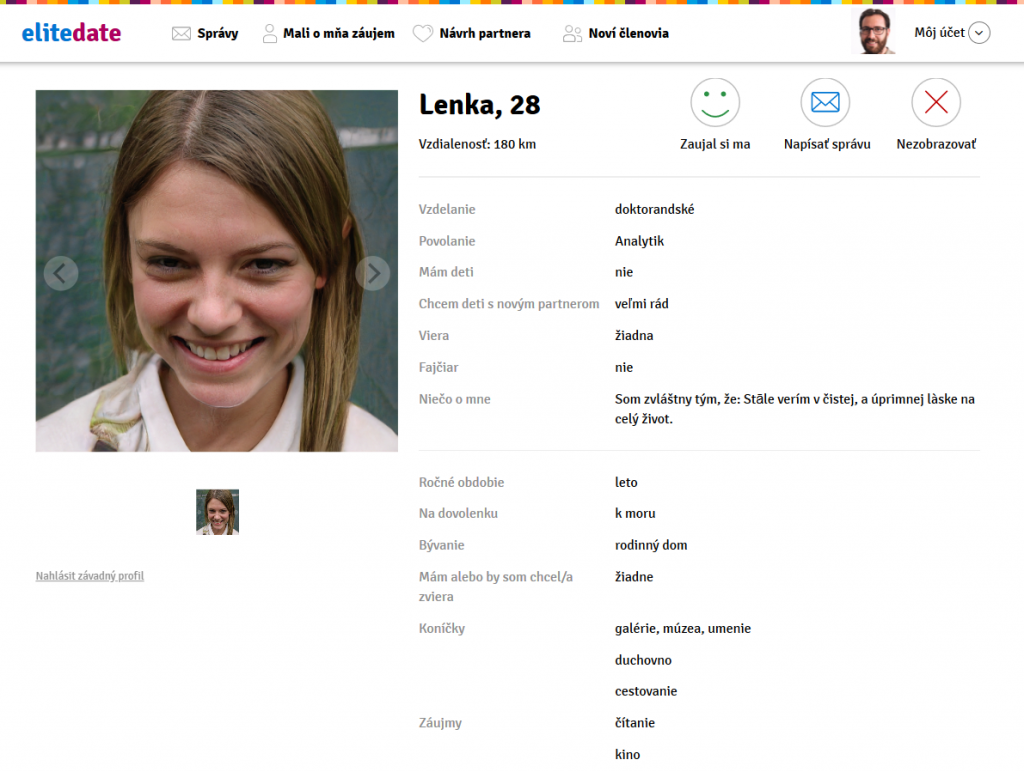Click the heart icon beside Návrh partnera
Viewport: 1024px width, 772px height.
[x=423, y=33]
